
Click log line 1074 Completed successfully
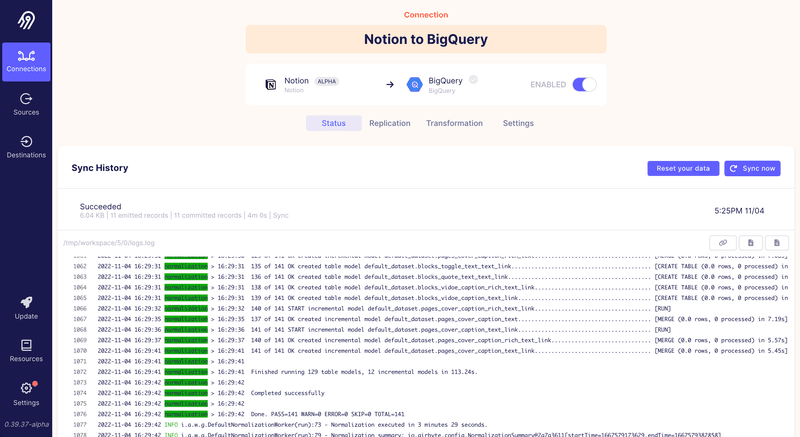pyautogui.click(x=287, y=393)
